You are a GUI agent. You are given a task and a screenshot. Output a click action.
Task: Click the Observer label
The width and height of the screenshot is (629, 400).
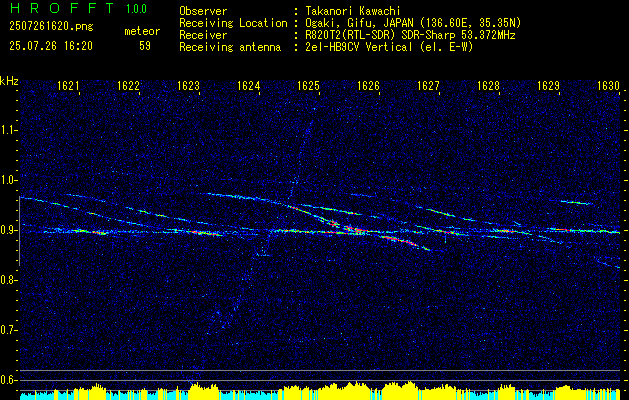coord(203,11)
